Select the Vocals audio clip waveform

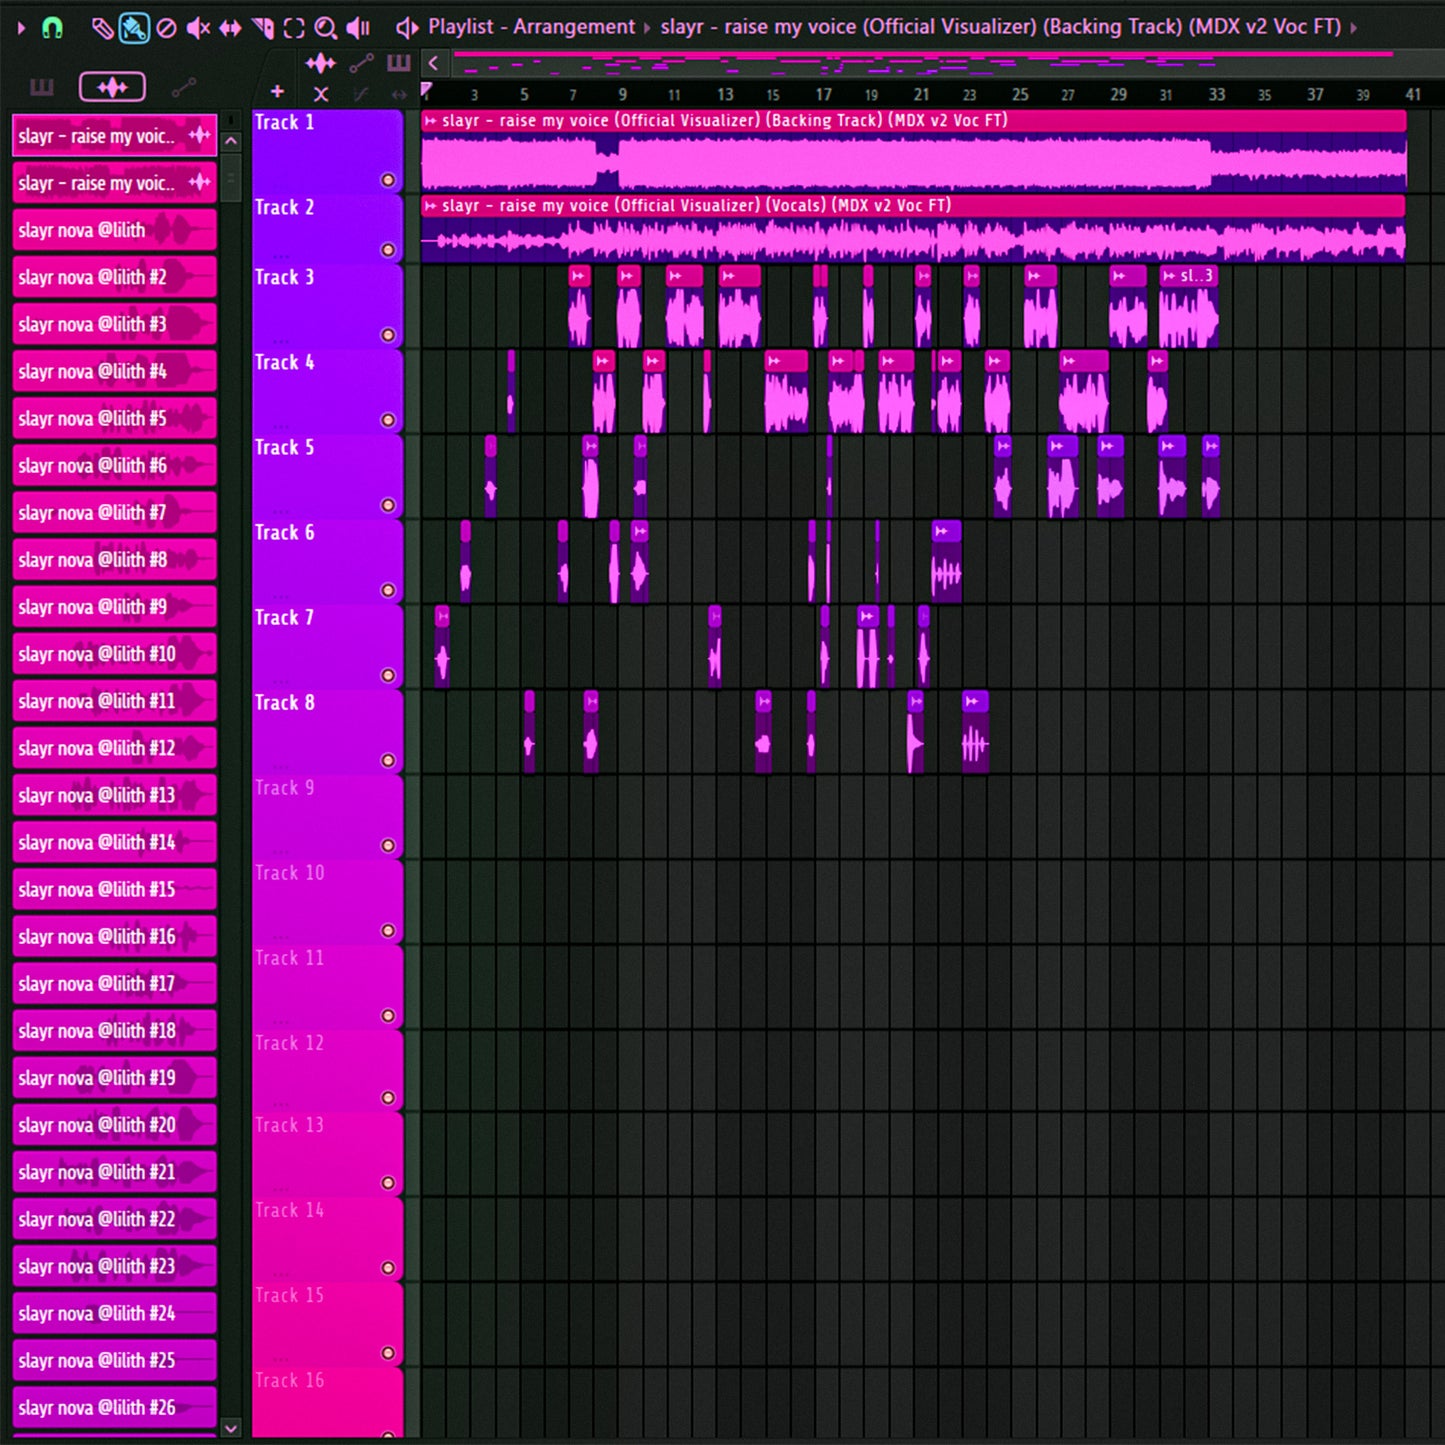tap(913, 240)
